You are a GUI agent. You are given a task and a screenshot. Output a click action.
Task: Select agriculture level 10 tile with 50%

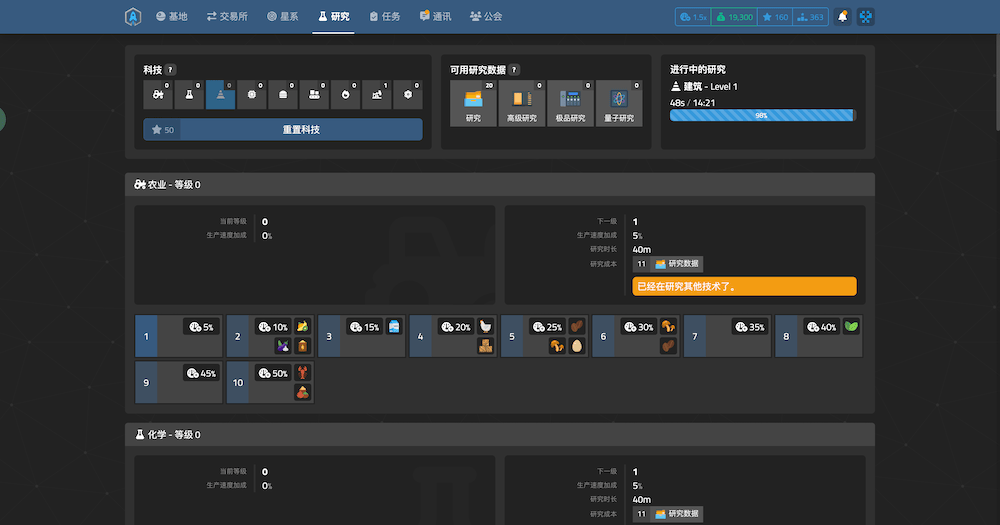coord(270,383)
